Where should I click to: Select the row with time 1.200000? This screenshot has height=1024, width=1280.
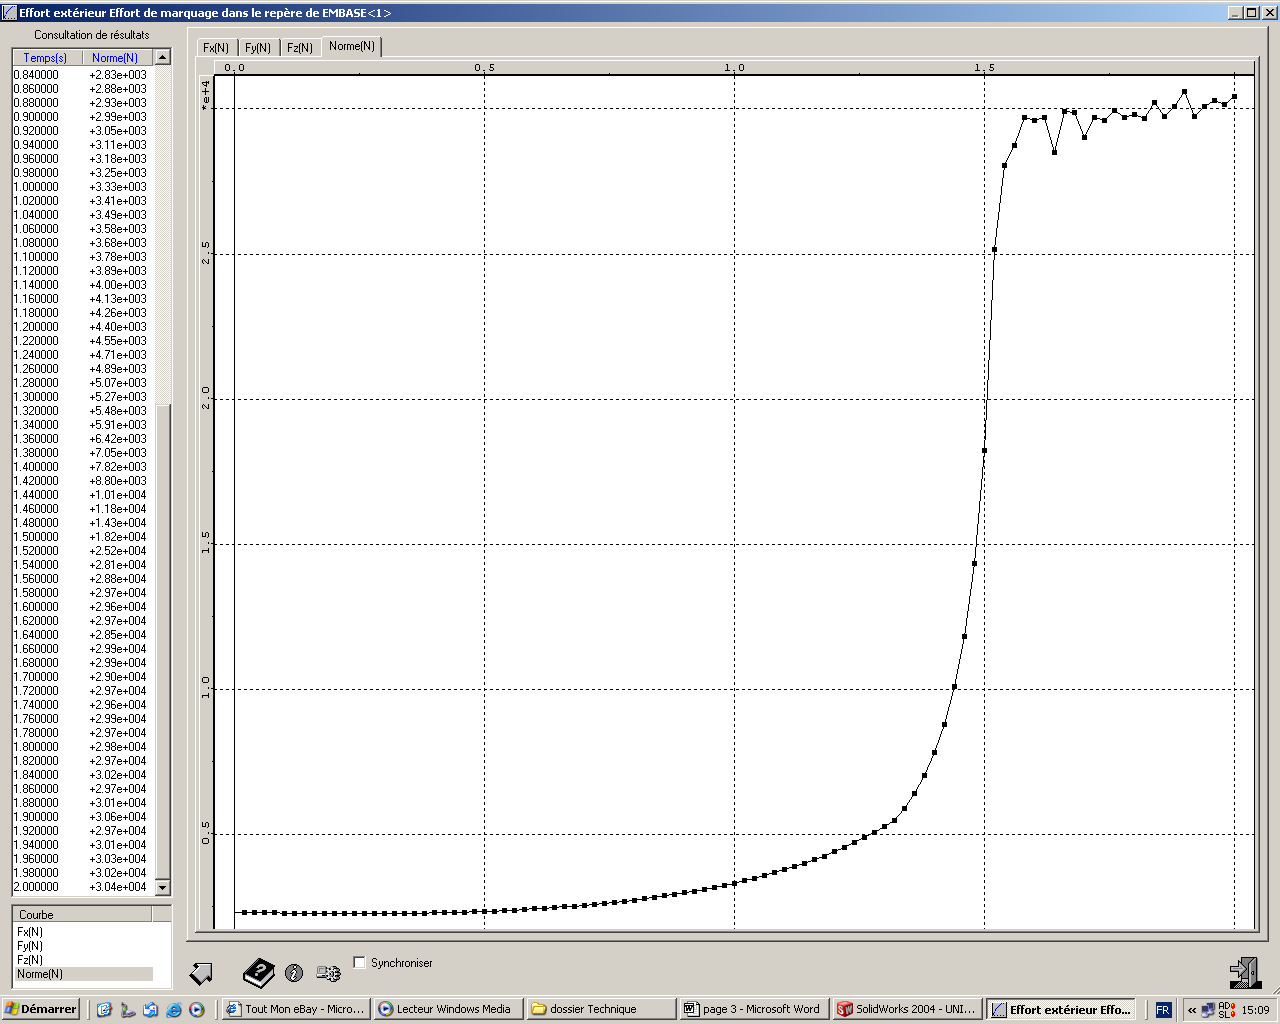point(83,327)
